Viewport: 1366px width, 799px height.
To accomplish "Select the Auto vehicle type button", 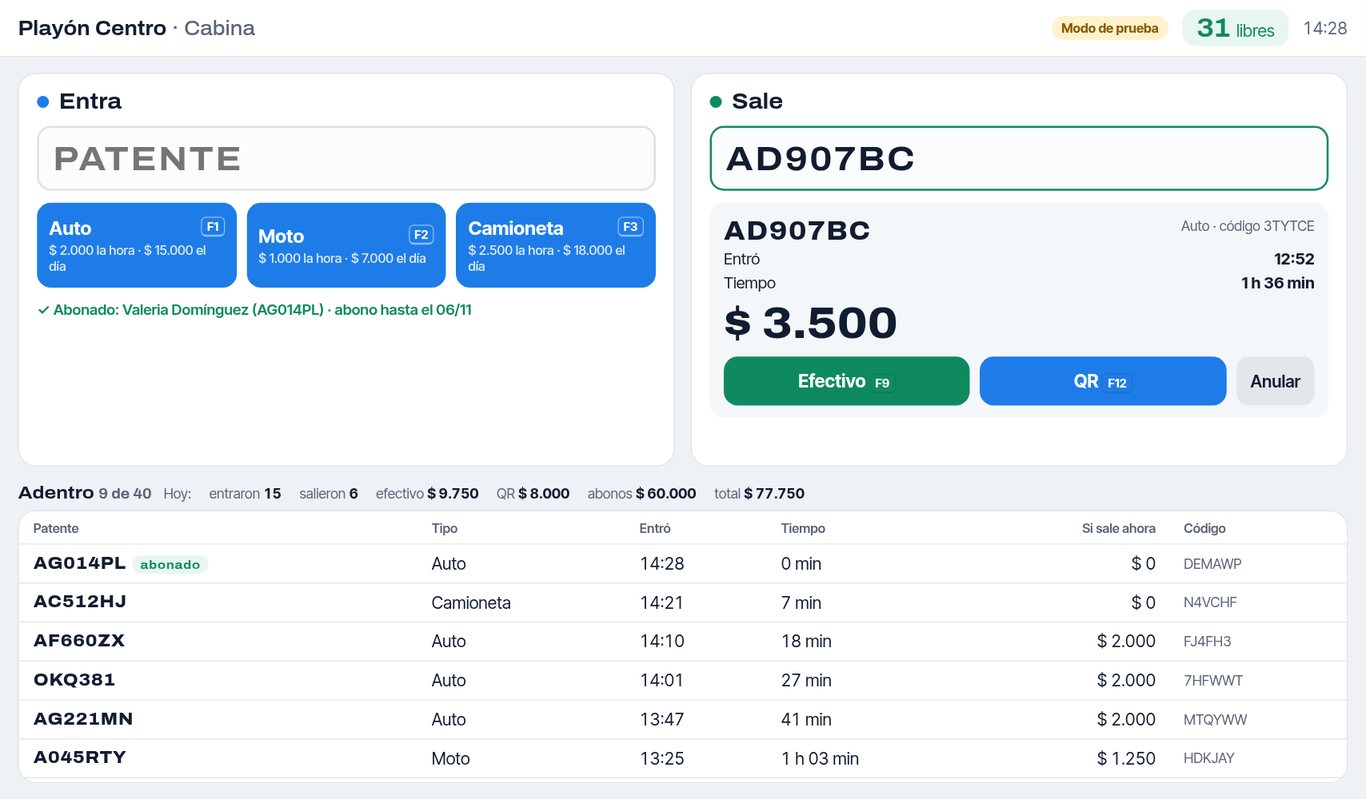I will click(137, 245).
